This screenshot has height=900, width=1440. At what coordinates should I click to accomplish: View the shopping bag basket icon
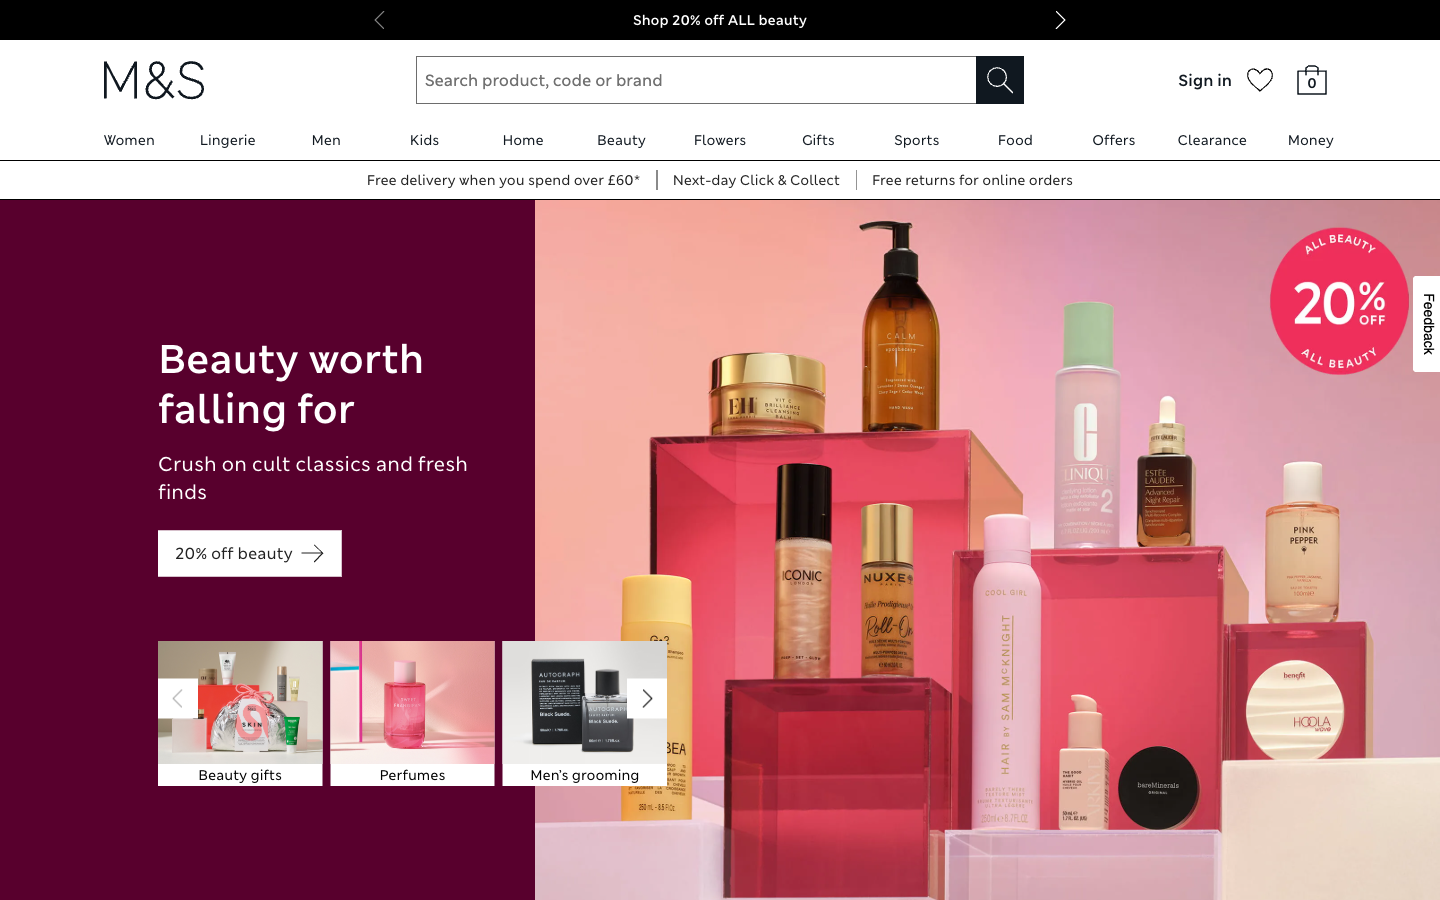(1311, 80)
